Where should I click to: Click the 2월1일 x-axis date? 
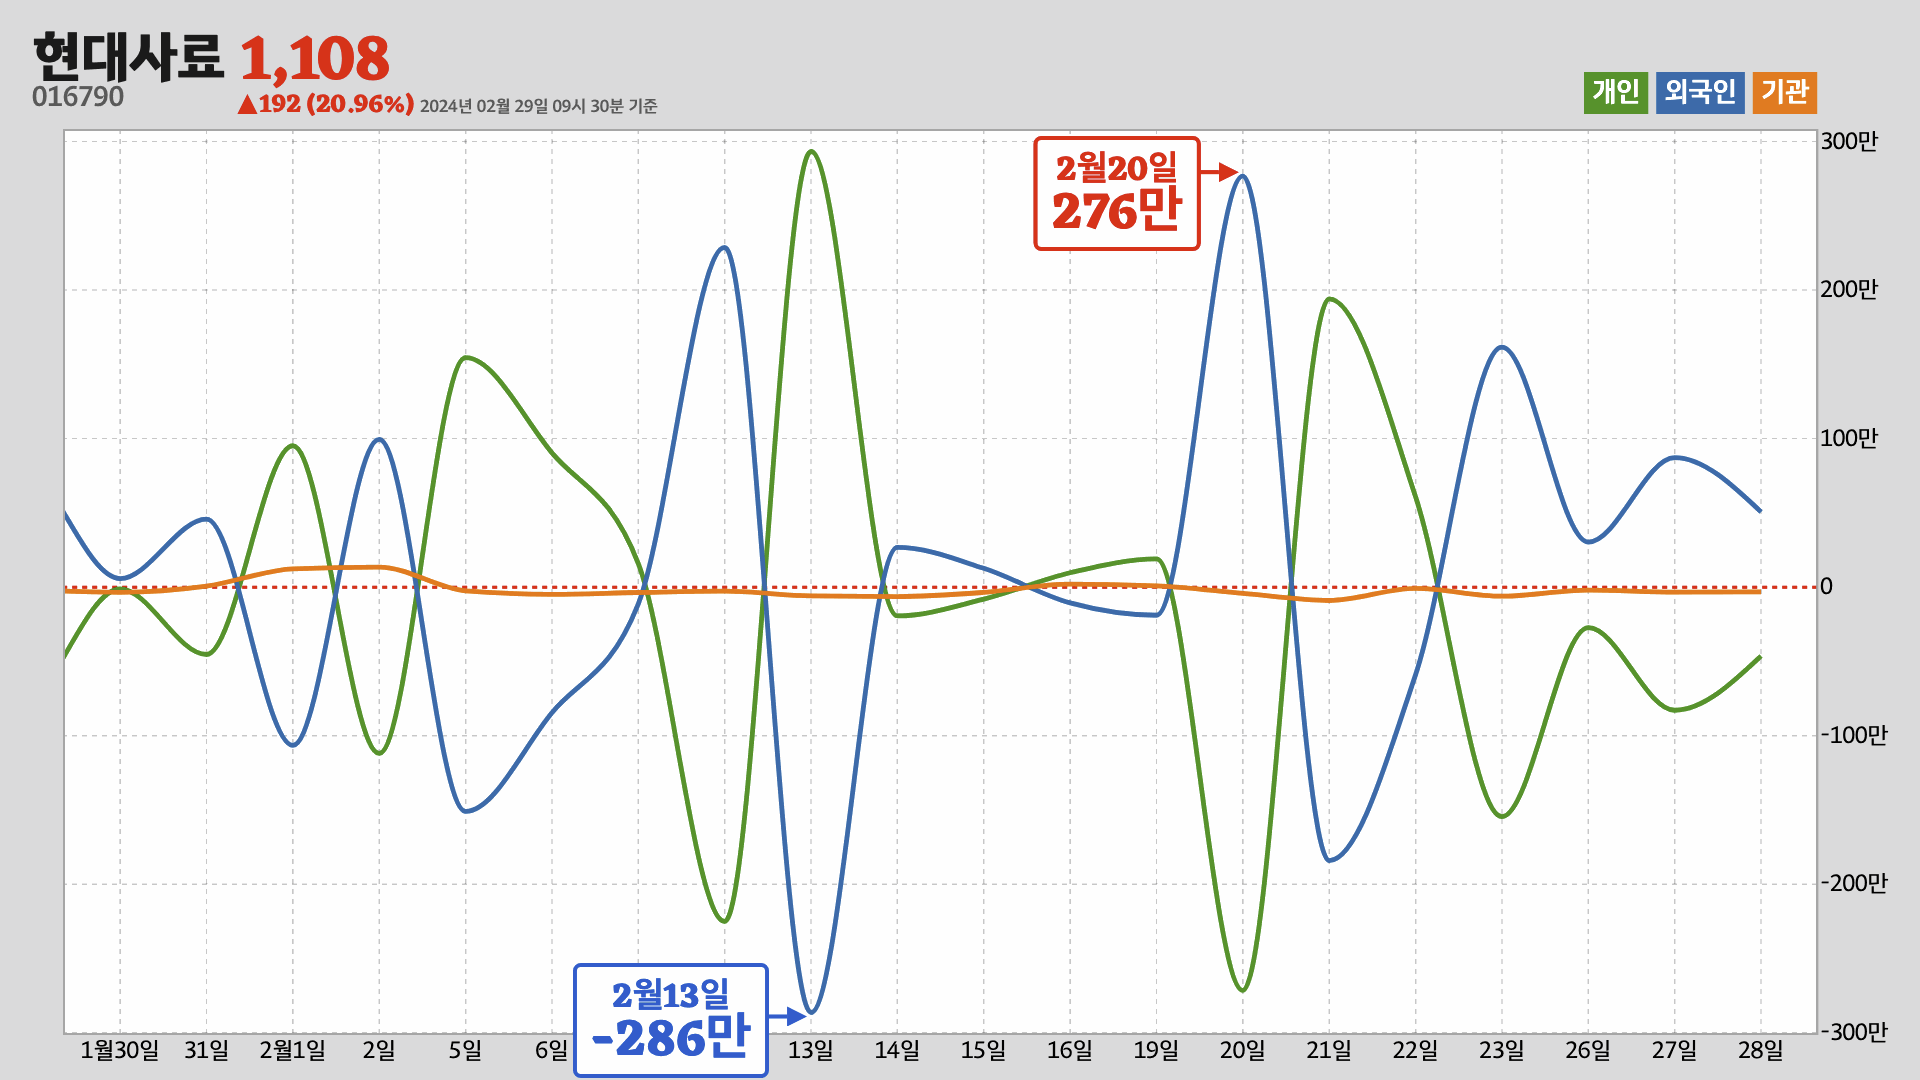point(293,1050)
